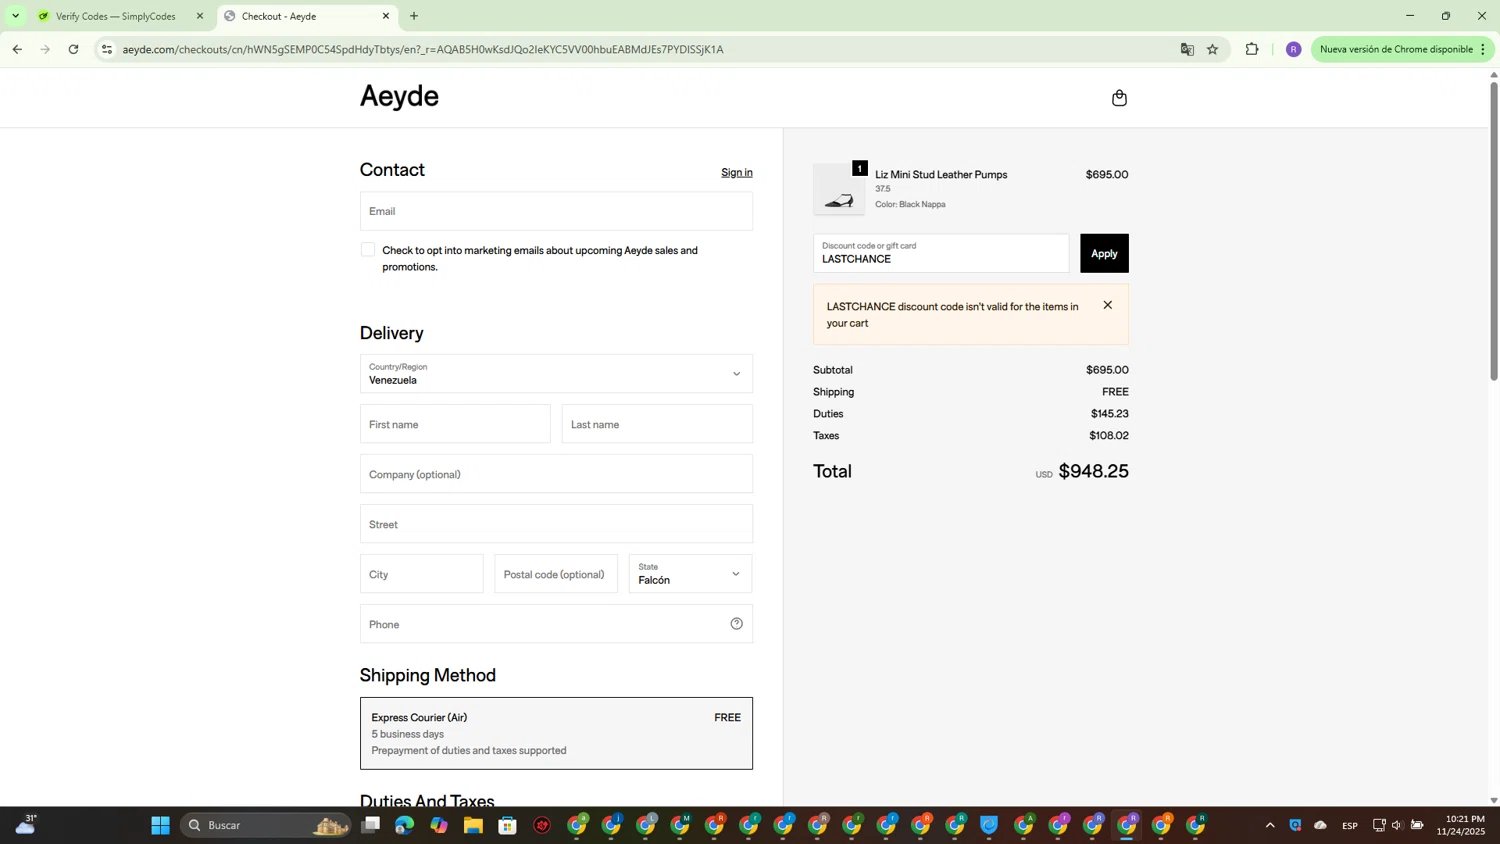This screenshot has height=844, width=1500.
Task: View site information icon in address bar
Action: pos(107,49)
